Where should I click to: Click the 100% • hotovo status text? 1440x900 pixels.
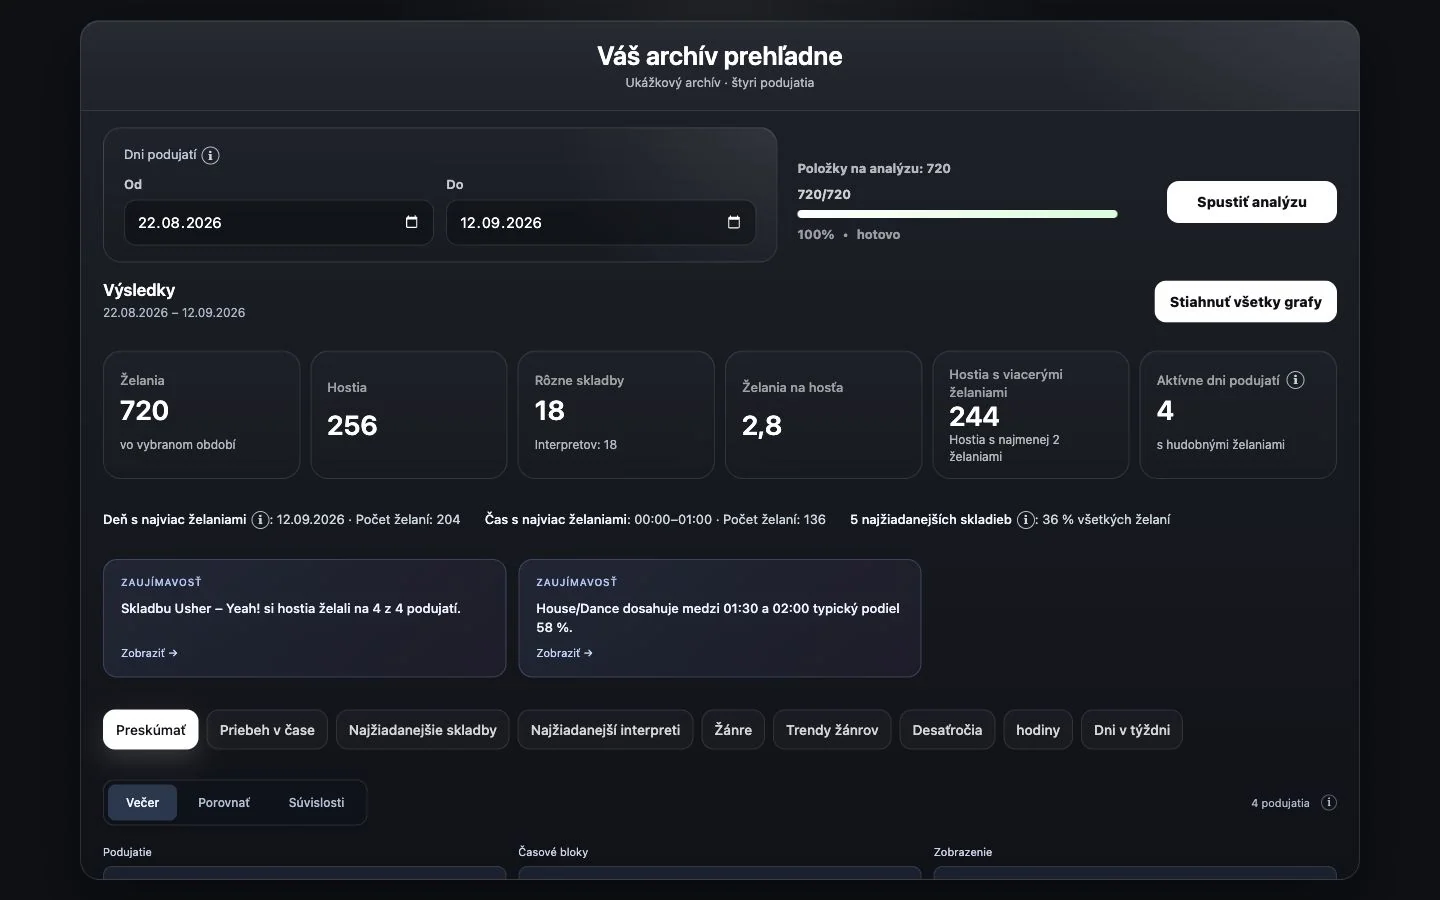[849, 234]
